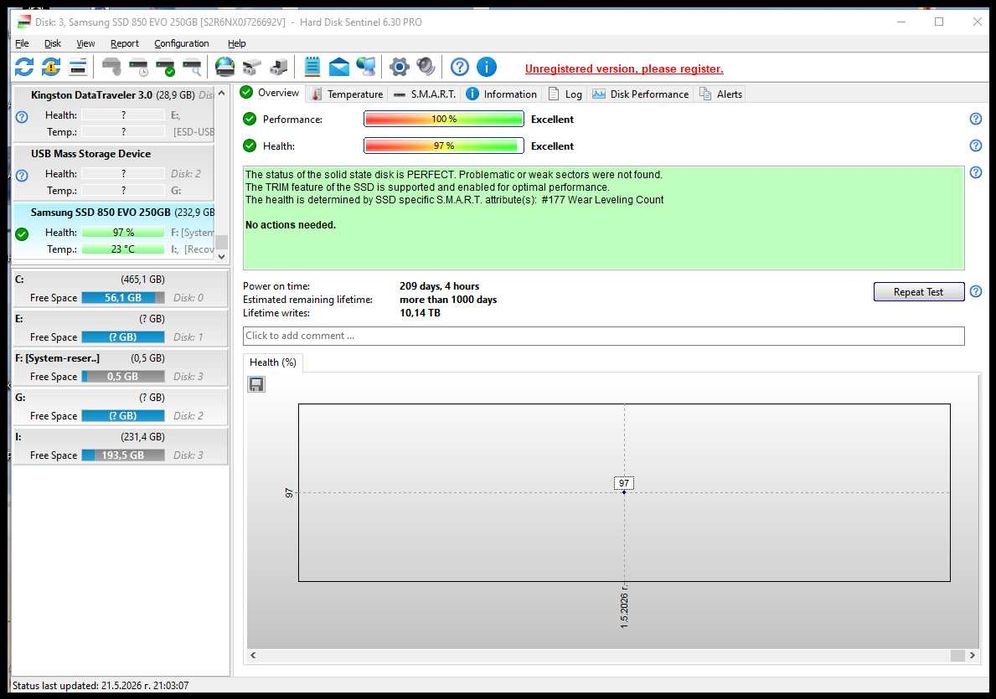Click the gray hard disk toolbar icon

click(111, 67)
